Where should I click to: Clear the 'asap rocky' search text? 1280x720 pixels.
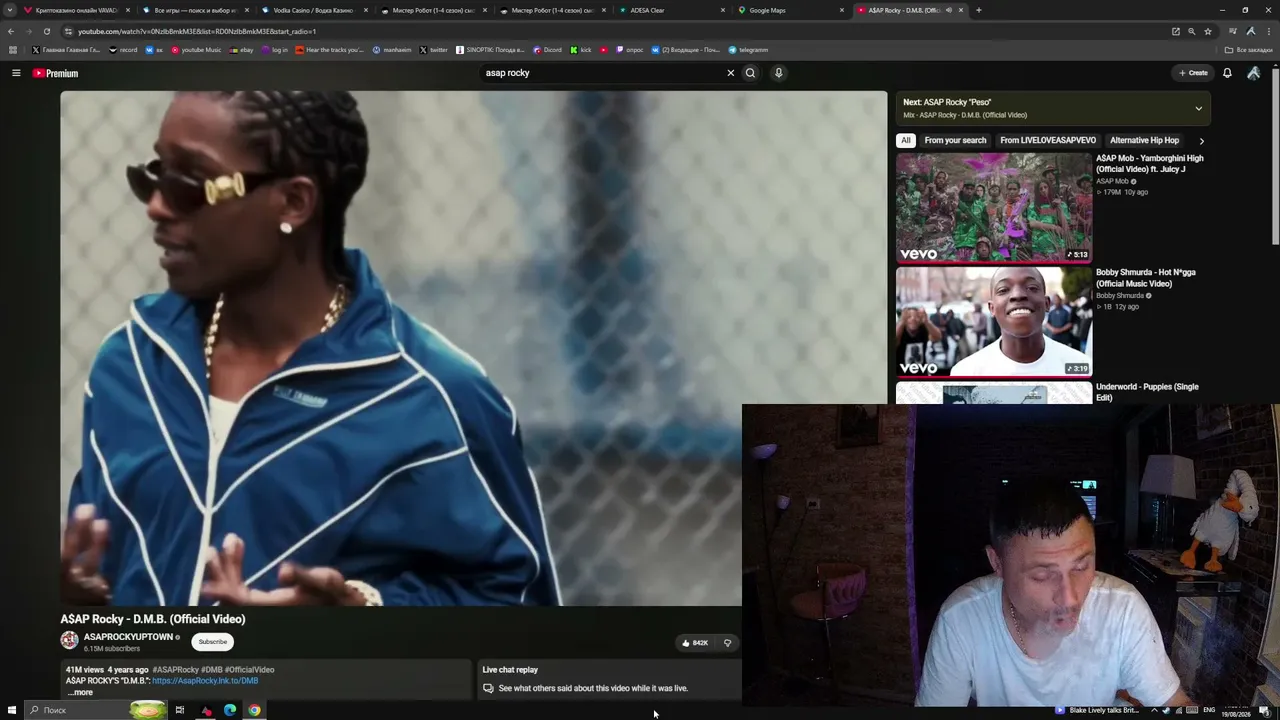tap(730, 73)
